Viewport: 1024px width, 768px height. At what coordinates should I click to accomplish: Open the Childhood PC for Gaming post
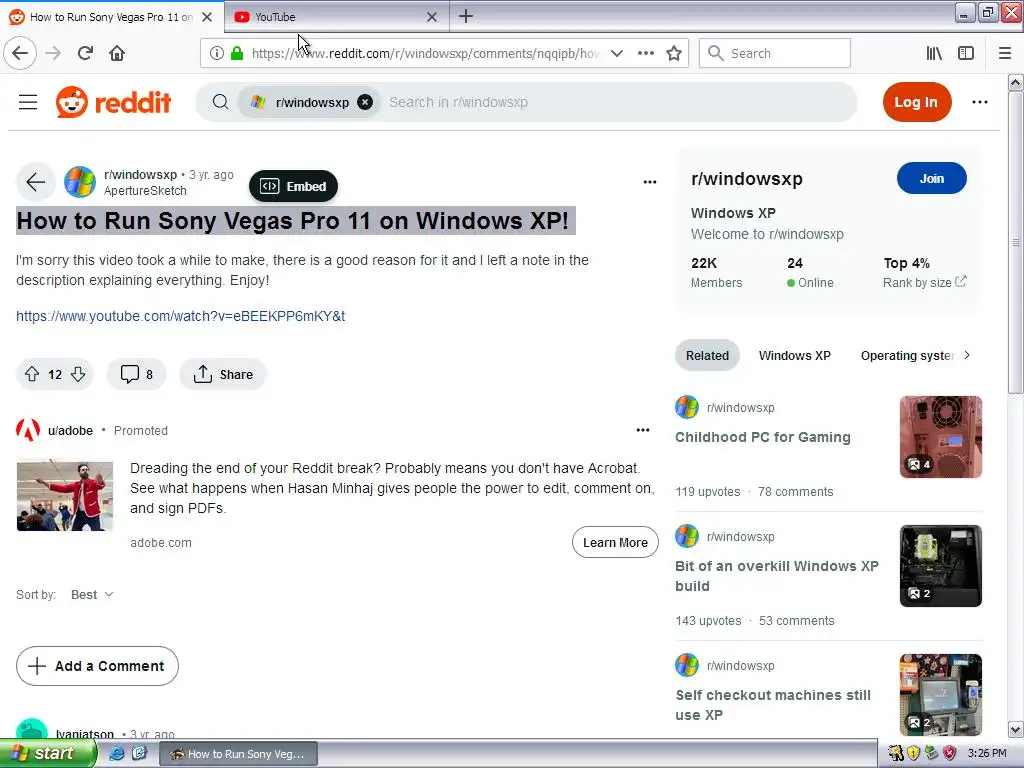tap(763, 437)
